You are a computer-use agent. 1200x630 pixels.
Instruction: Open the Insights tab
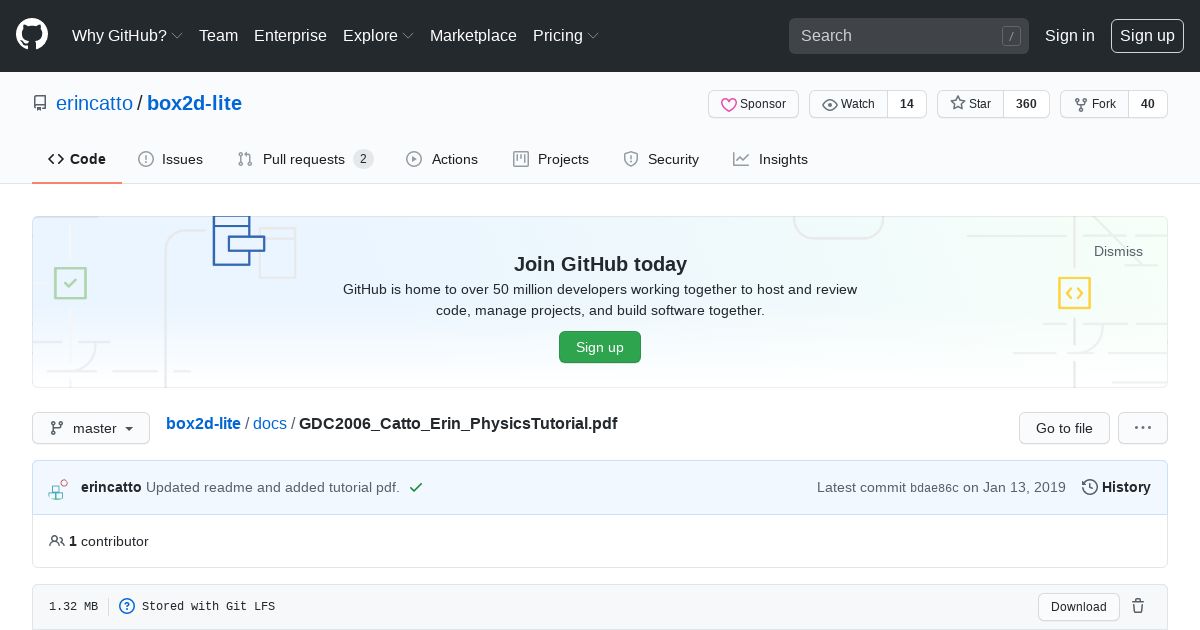pyautogui.click(x=770, y=159)
